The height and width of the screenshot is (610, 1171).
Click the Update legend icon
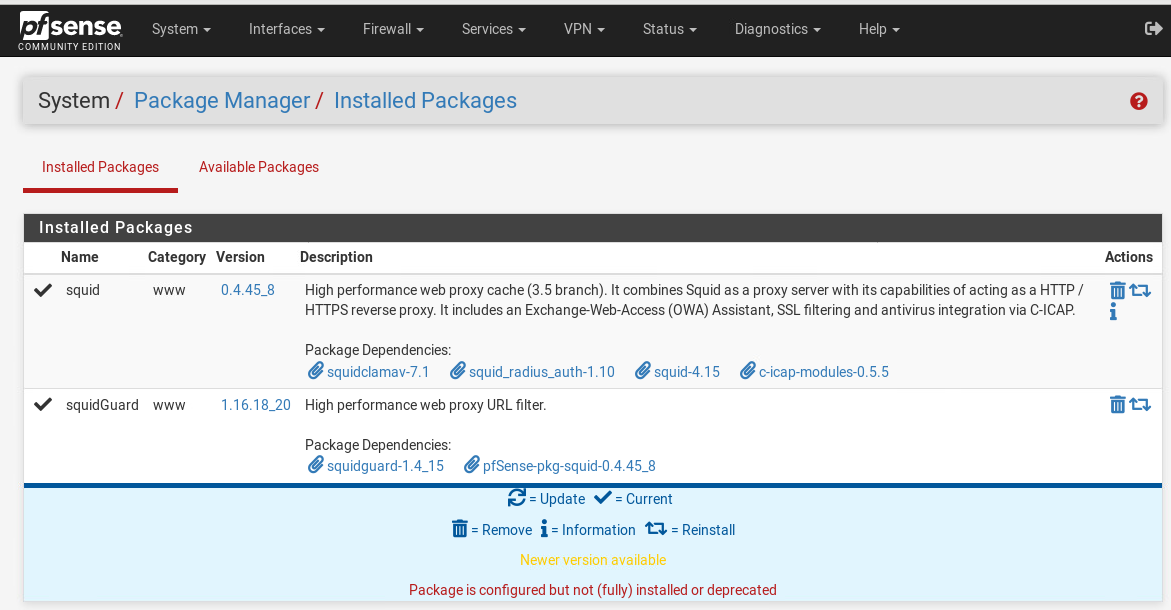coord(517,498)
